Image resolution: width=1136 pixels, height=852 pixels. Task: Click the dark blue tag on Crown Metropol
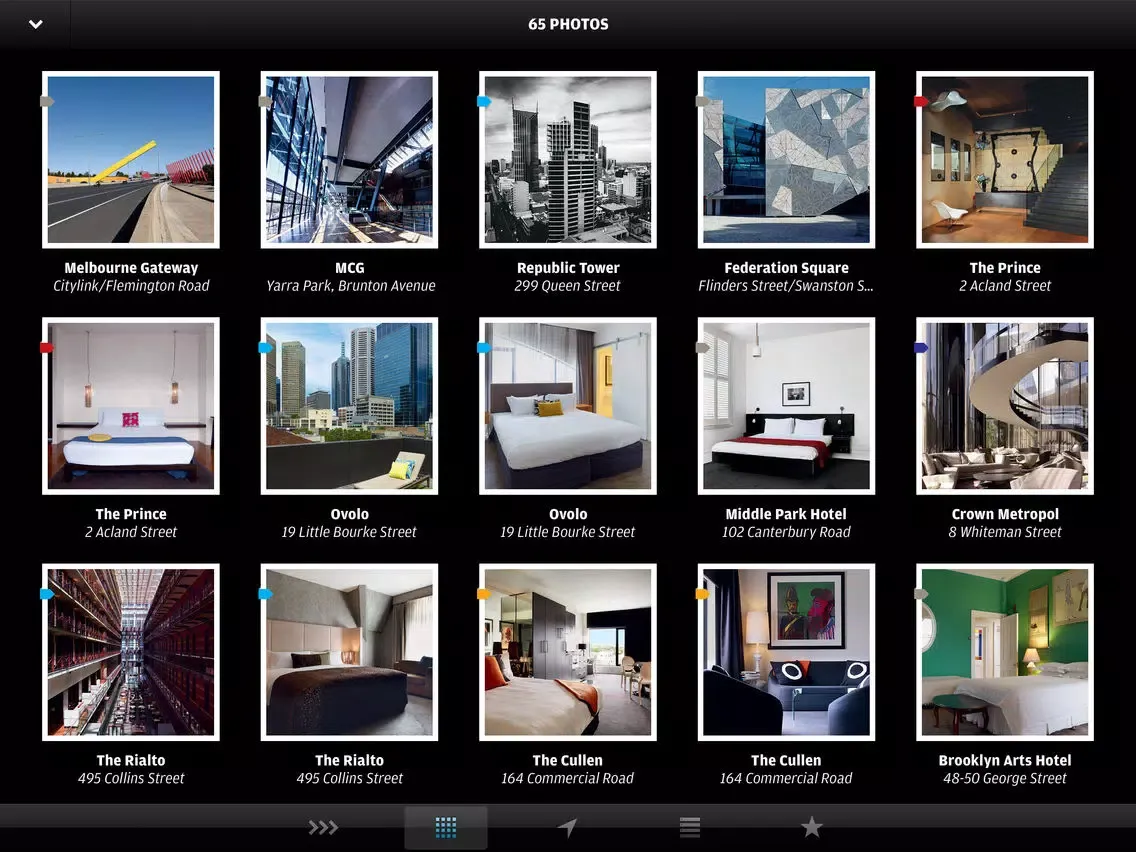coord(921,348)
